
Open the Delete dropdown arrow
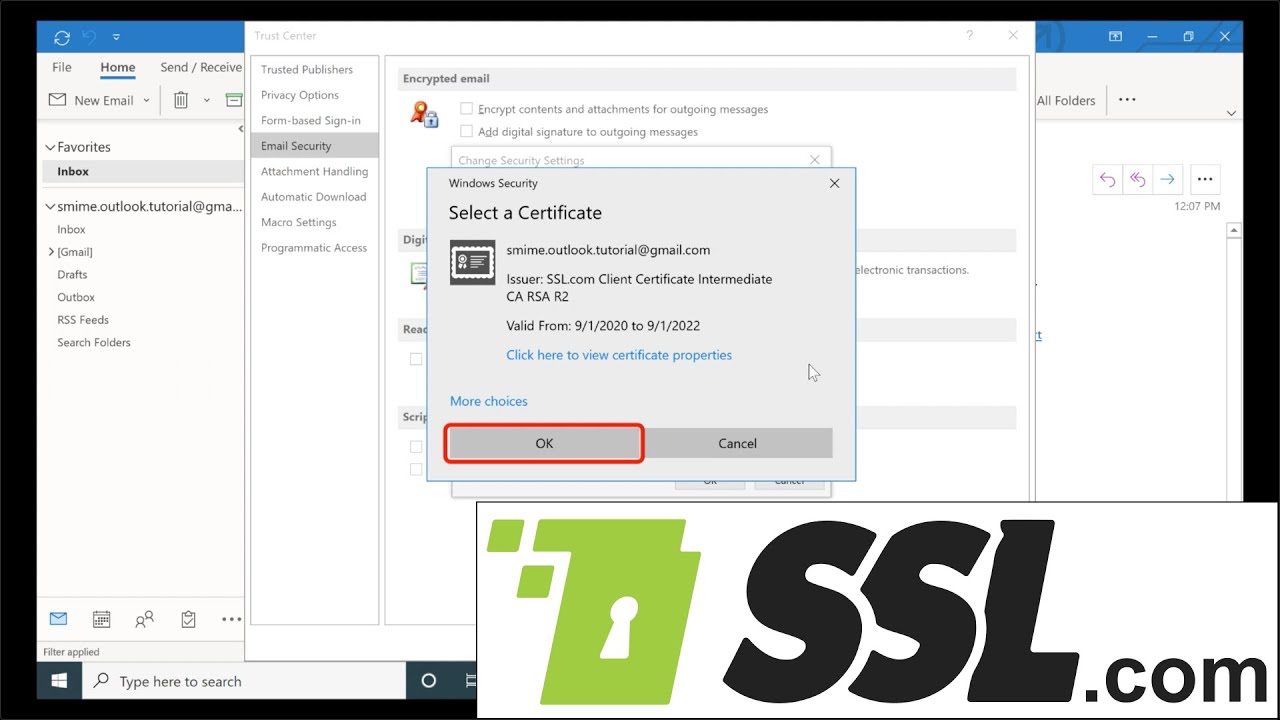[x=207, y=100]
